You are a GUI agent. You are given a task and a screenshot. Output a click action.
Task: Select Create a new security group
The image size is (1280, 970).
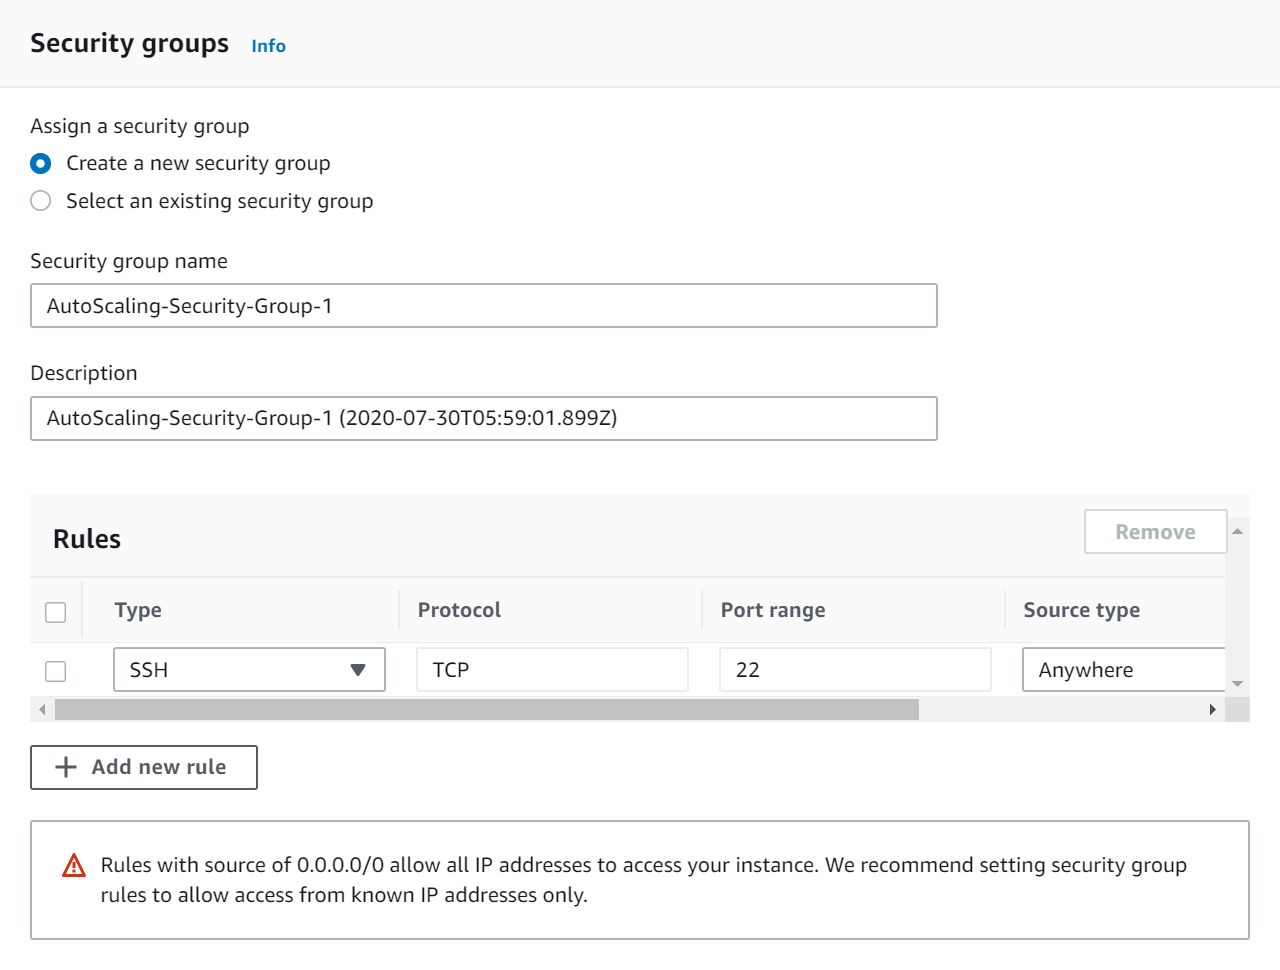[x=41, y=163]
